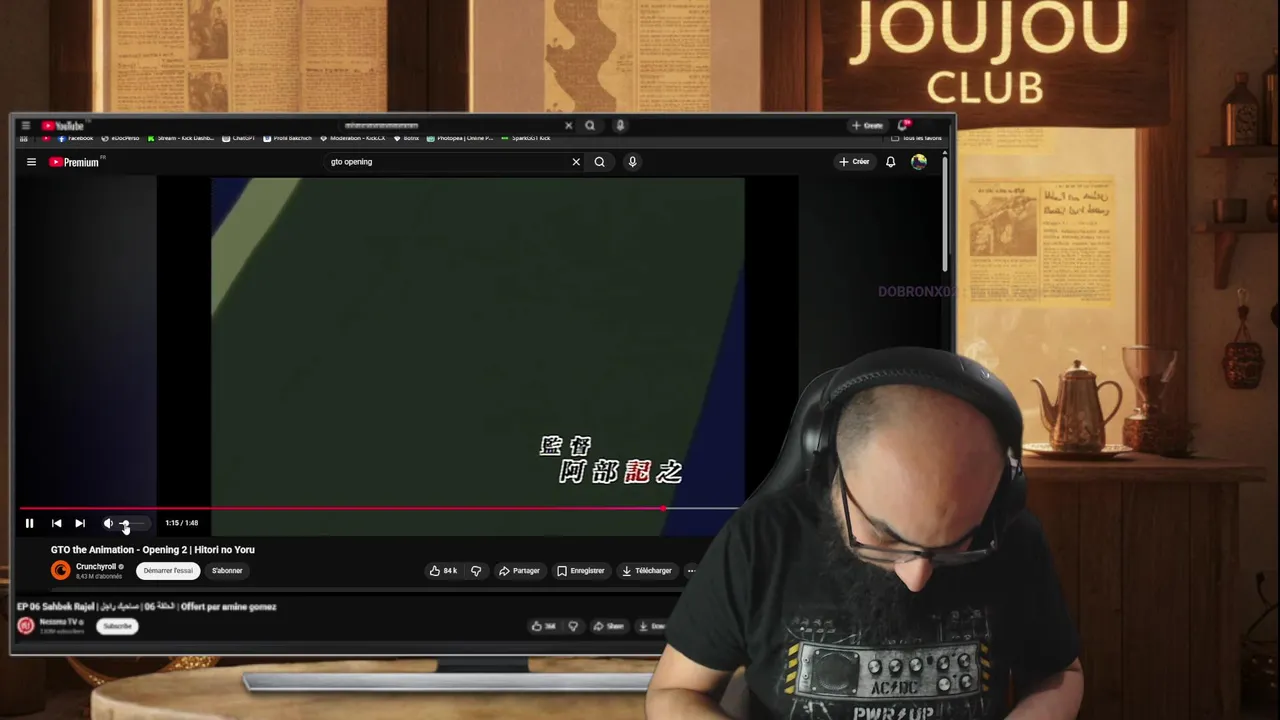Open the Moderation - Kick bookmark
The height and width of the screenshot is (720, 1280).
(x=353, y=138)
